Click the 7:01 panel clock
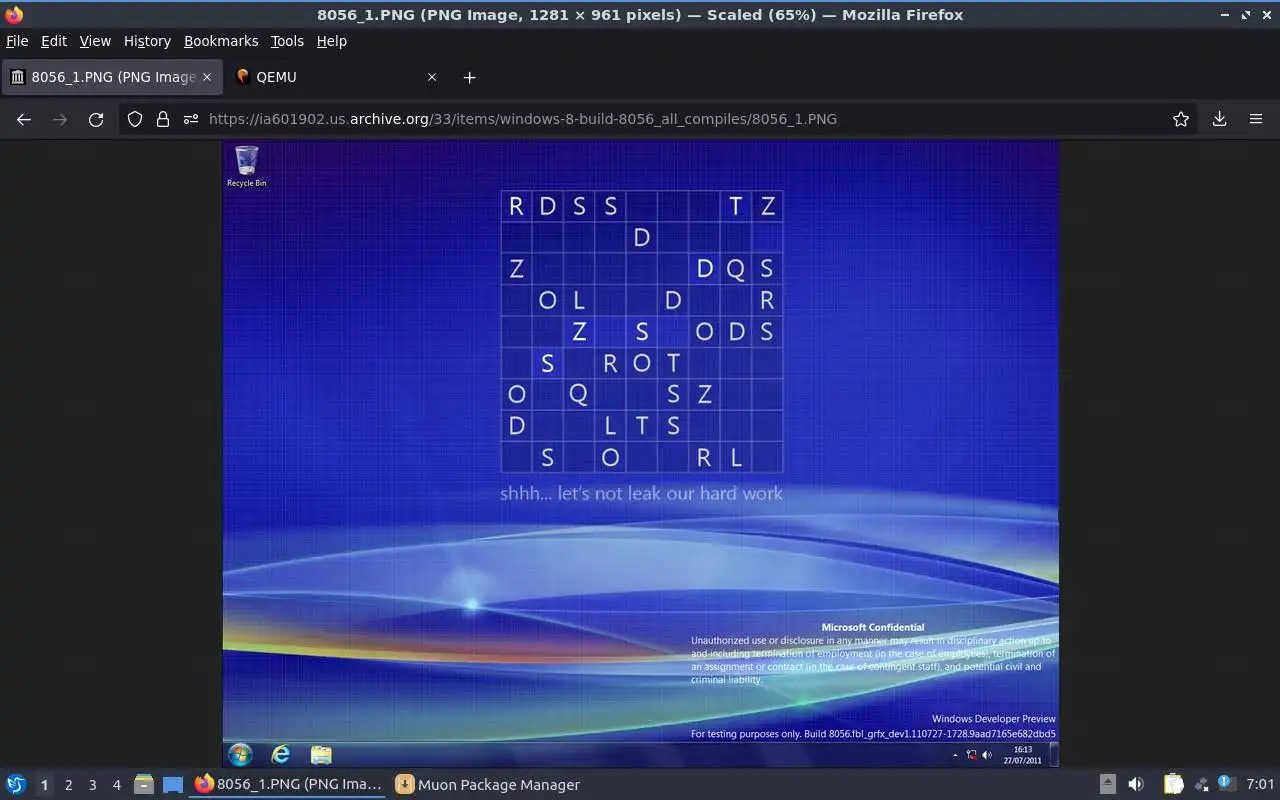1280x800 pixels. click(1260, 785)
